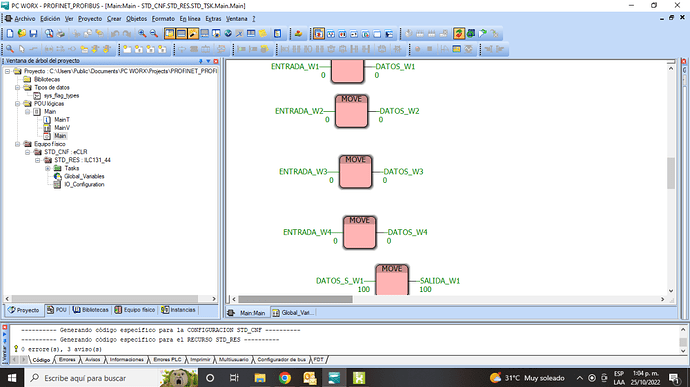The height and width of the screenshot is (387, 690).
Task: Switch to the Equipo físico tab
Action: 135,310
